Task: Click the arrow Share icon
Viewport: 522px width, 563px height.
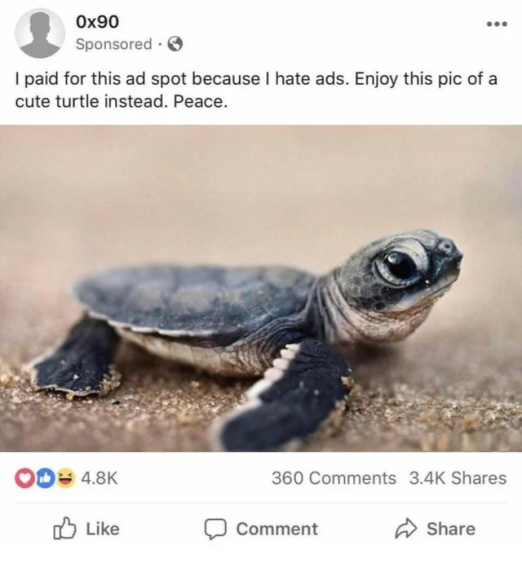Action: click(406, 529)
